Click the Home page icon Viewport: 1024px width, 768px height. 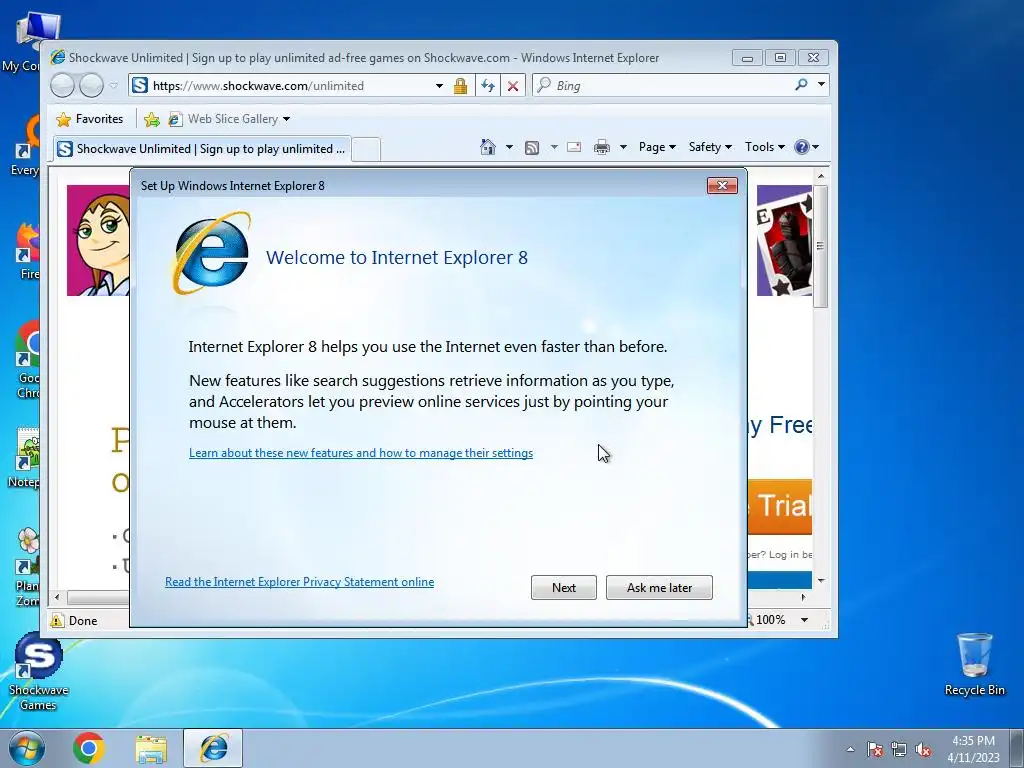[488, 147]
